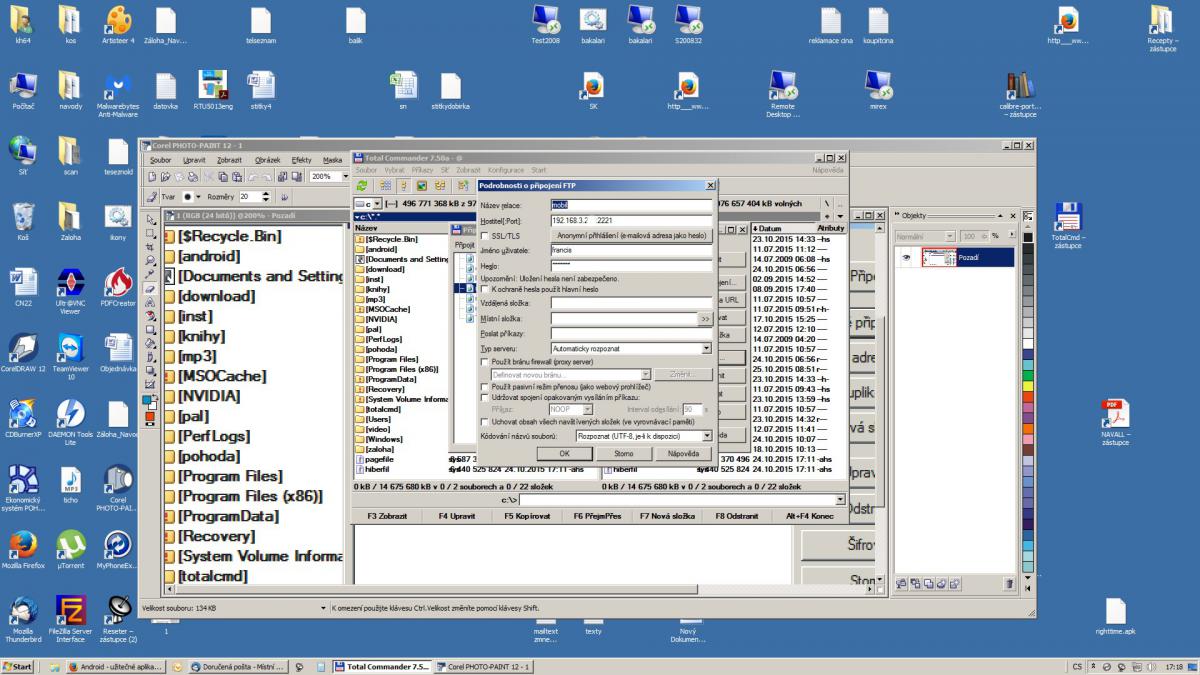Enable 'Použít bránu firewall (proxy server)' checkbox
This screenshot has height=675, width=1200.
[x=484, y=362]
